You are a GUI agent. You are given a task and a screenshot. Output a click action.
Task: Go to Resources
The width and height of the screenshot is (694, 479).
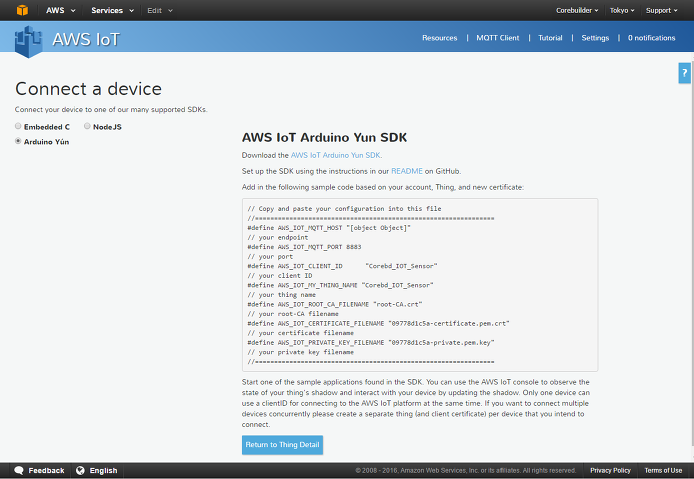coord(440,38)
